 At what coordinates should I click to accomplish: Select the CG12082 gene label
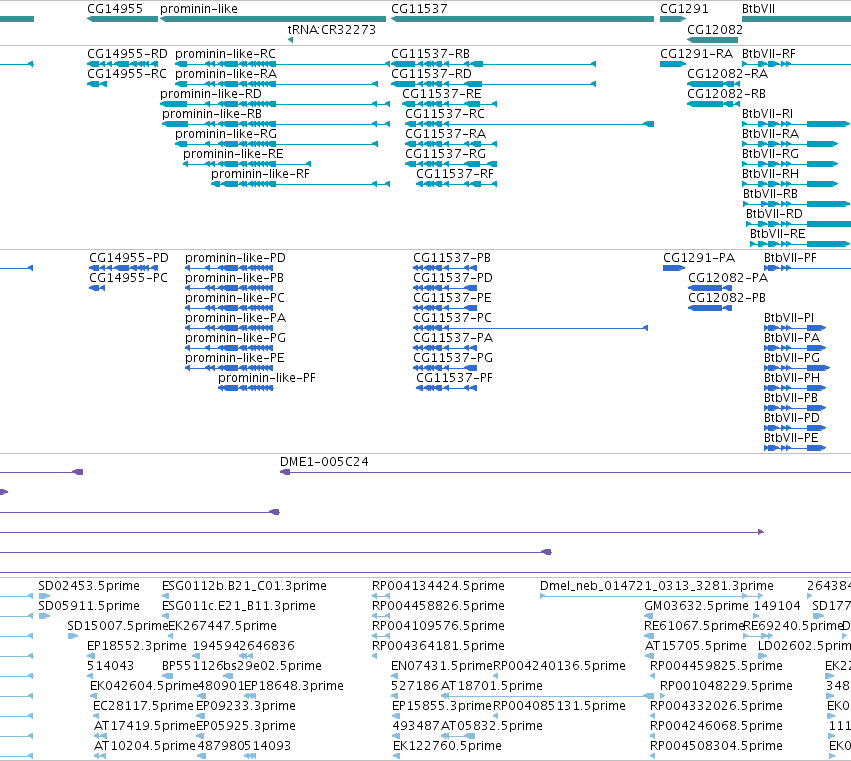[x=715, y=29]
